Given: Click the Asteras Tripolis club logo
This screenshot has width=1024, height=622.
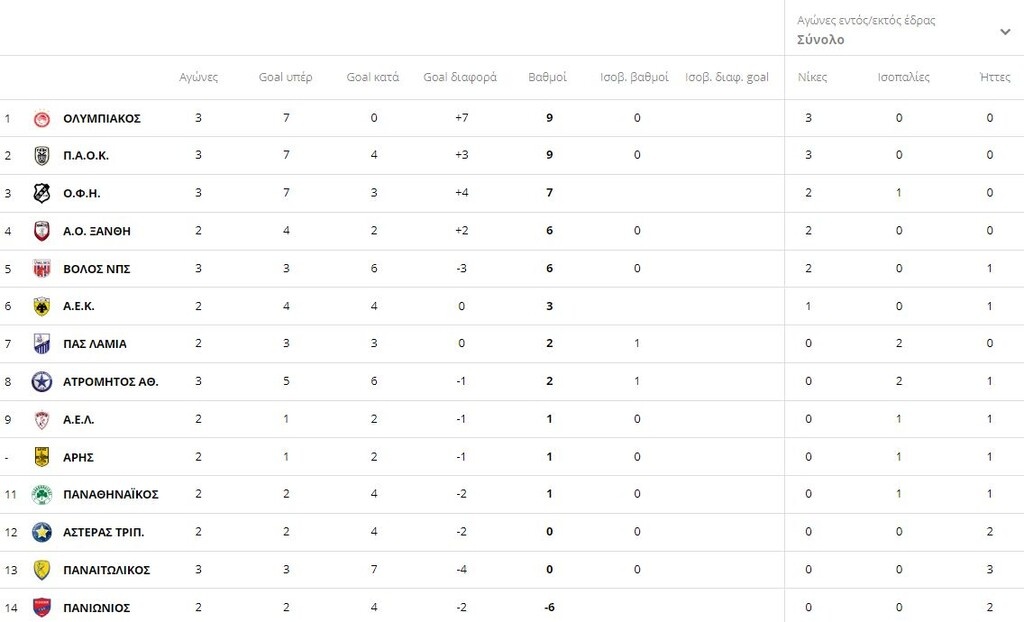Looking at the screenshot, I should [x=42, y=532].
